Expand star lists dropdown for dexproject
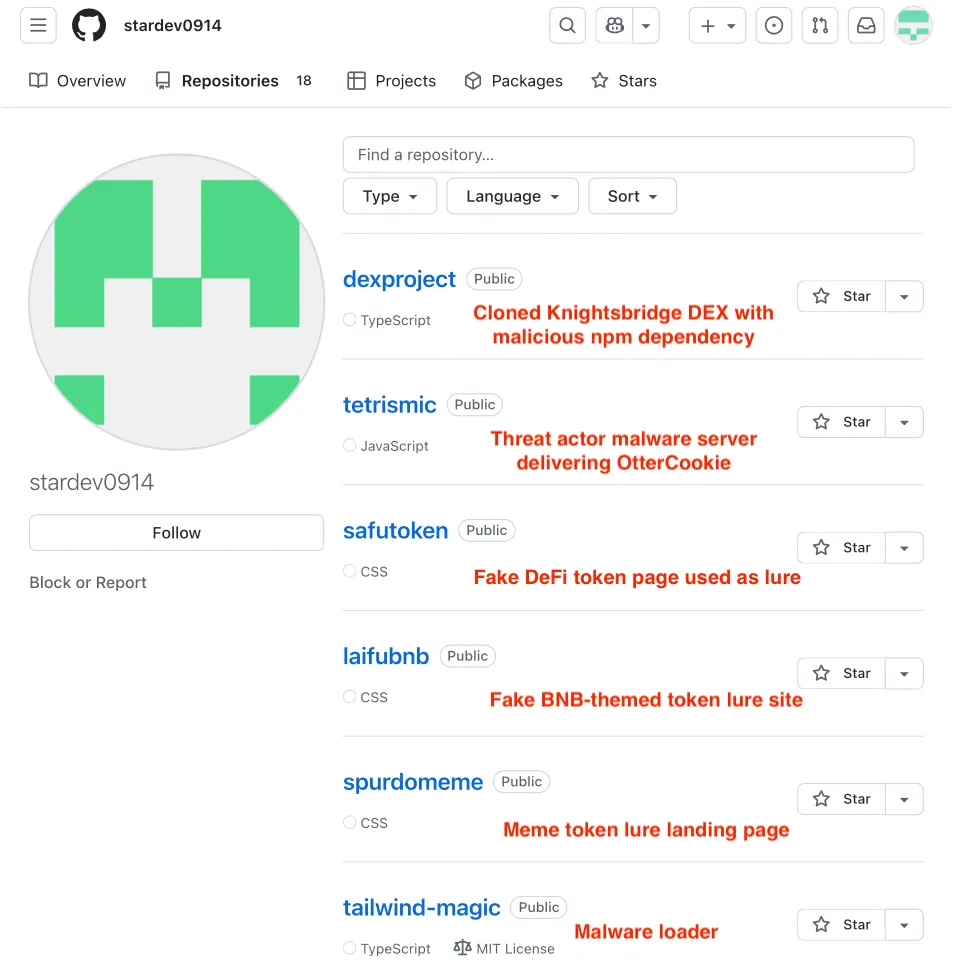The width and height of the screenshot is (954, 965). coord(904,297)
